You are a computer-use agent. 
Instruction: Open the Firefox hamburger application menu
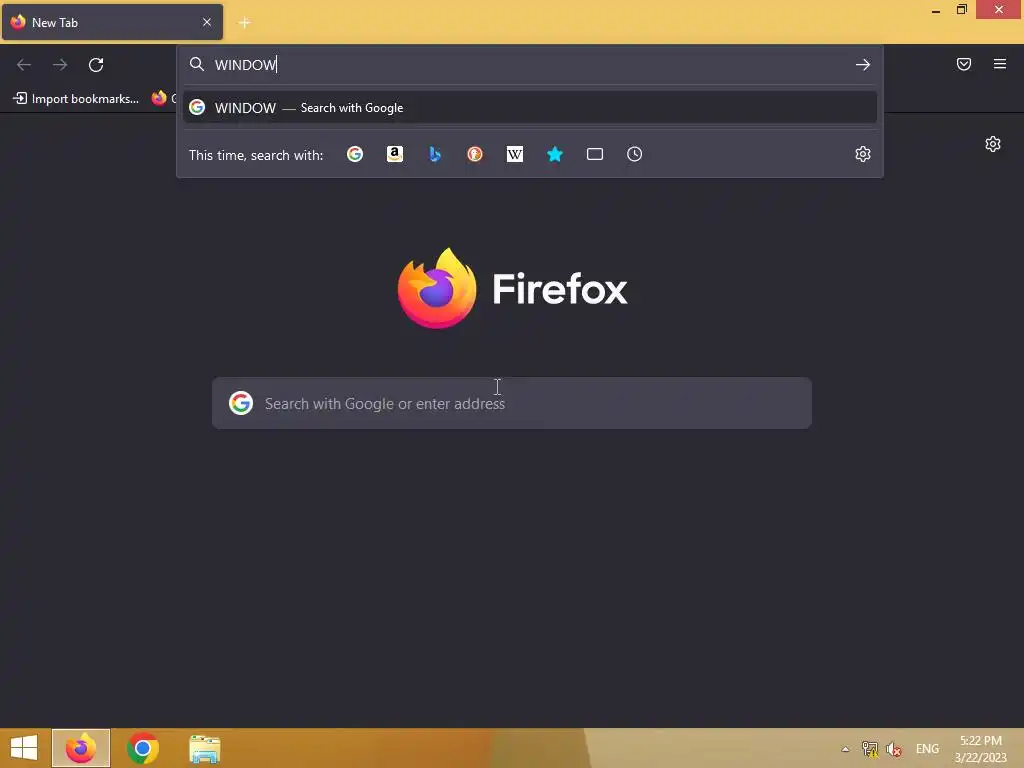[999, 64]
